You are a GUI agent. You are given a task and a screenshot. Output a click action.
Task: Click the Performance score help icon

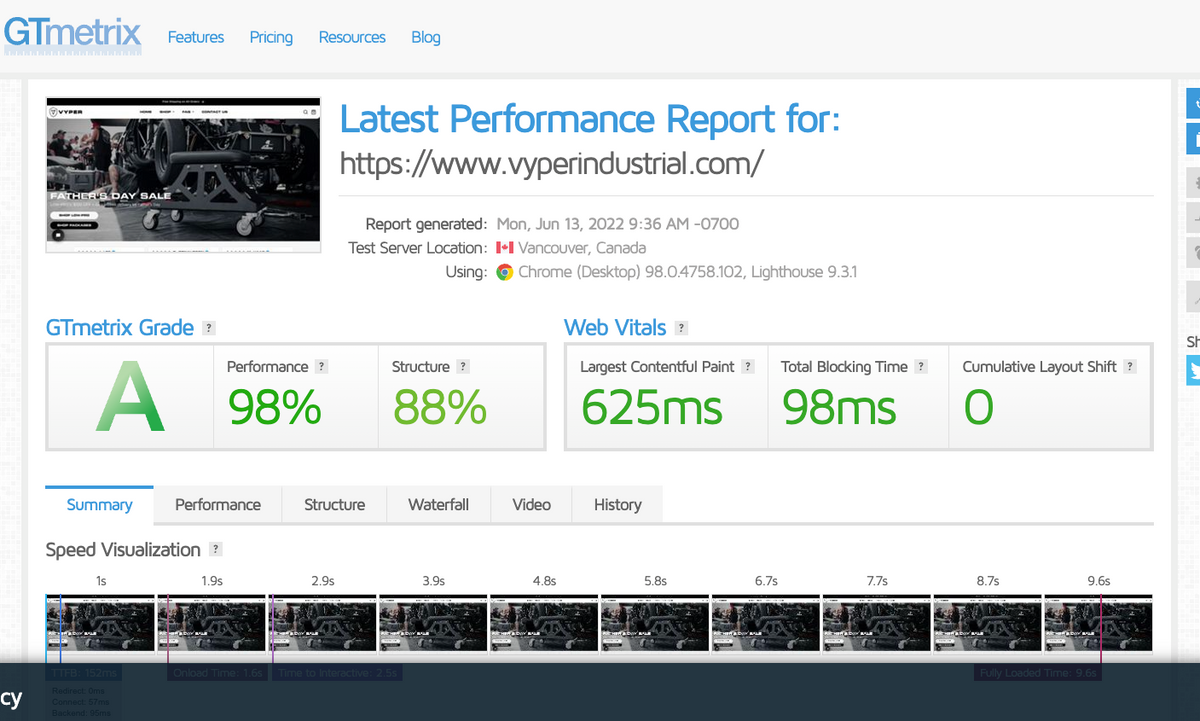[321, 367]
